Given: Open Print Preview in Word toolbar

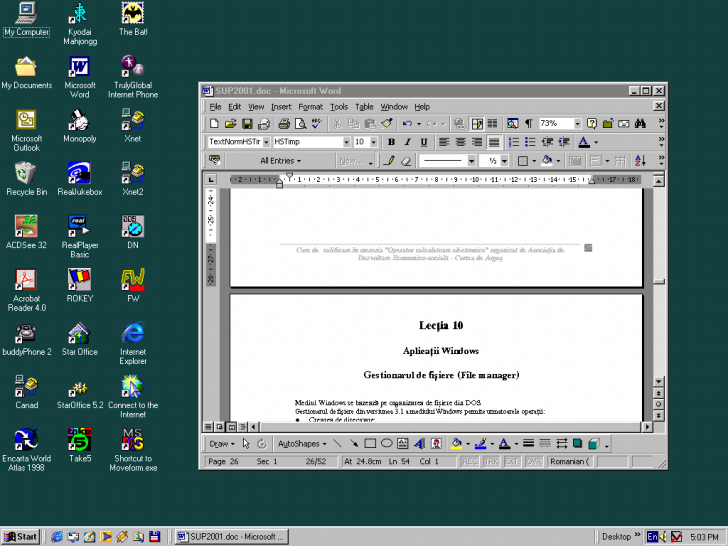Looking at the screenshot, I should pyautogui.click(x=300, y=124).
